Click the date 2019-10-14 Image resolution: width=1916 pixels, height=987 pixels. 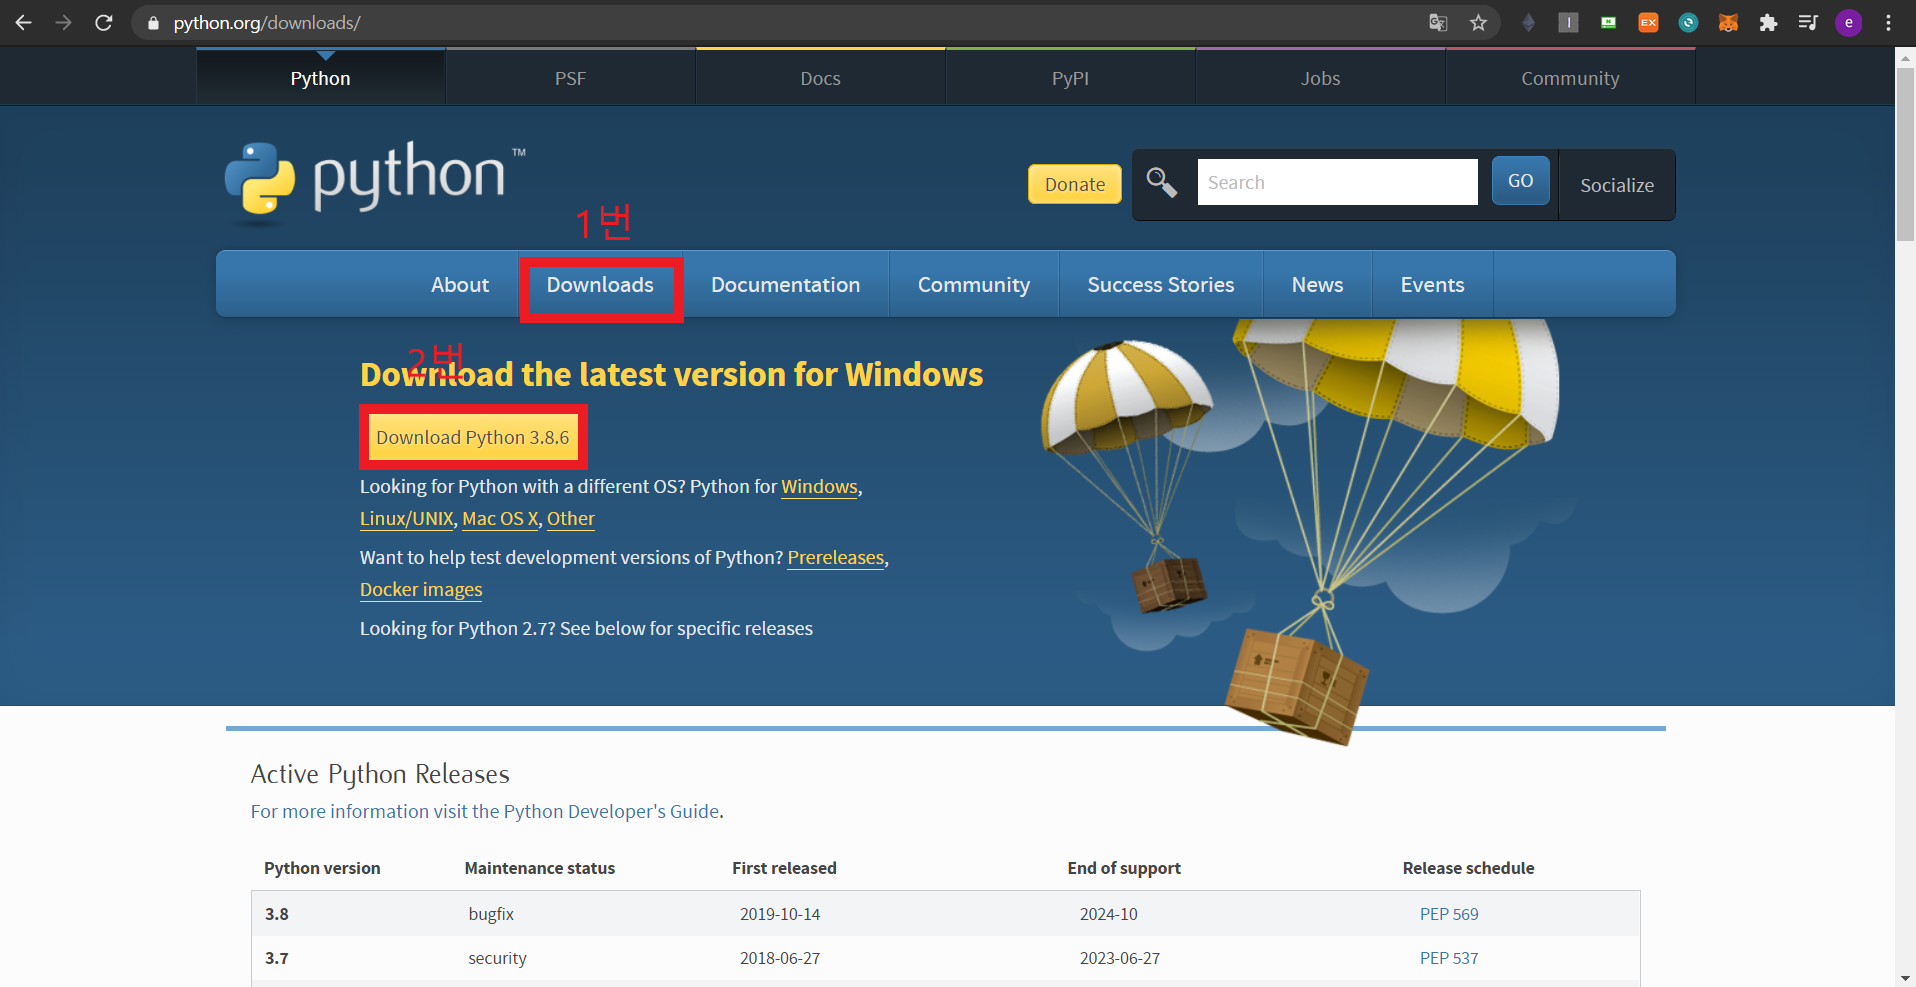[780, 914]
